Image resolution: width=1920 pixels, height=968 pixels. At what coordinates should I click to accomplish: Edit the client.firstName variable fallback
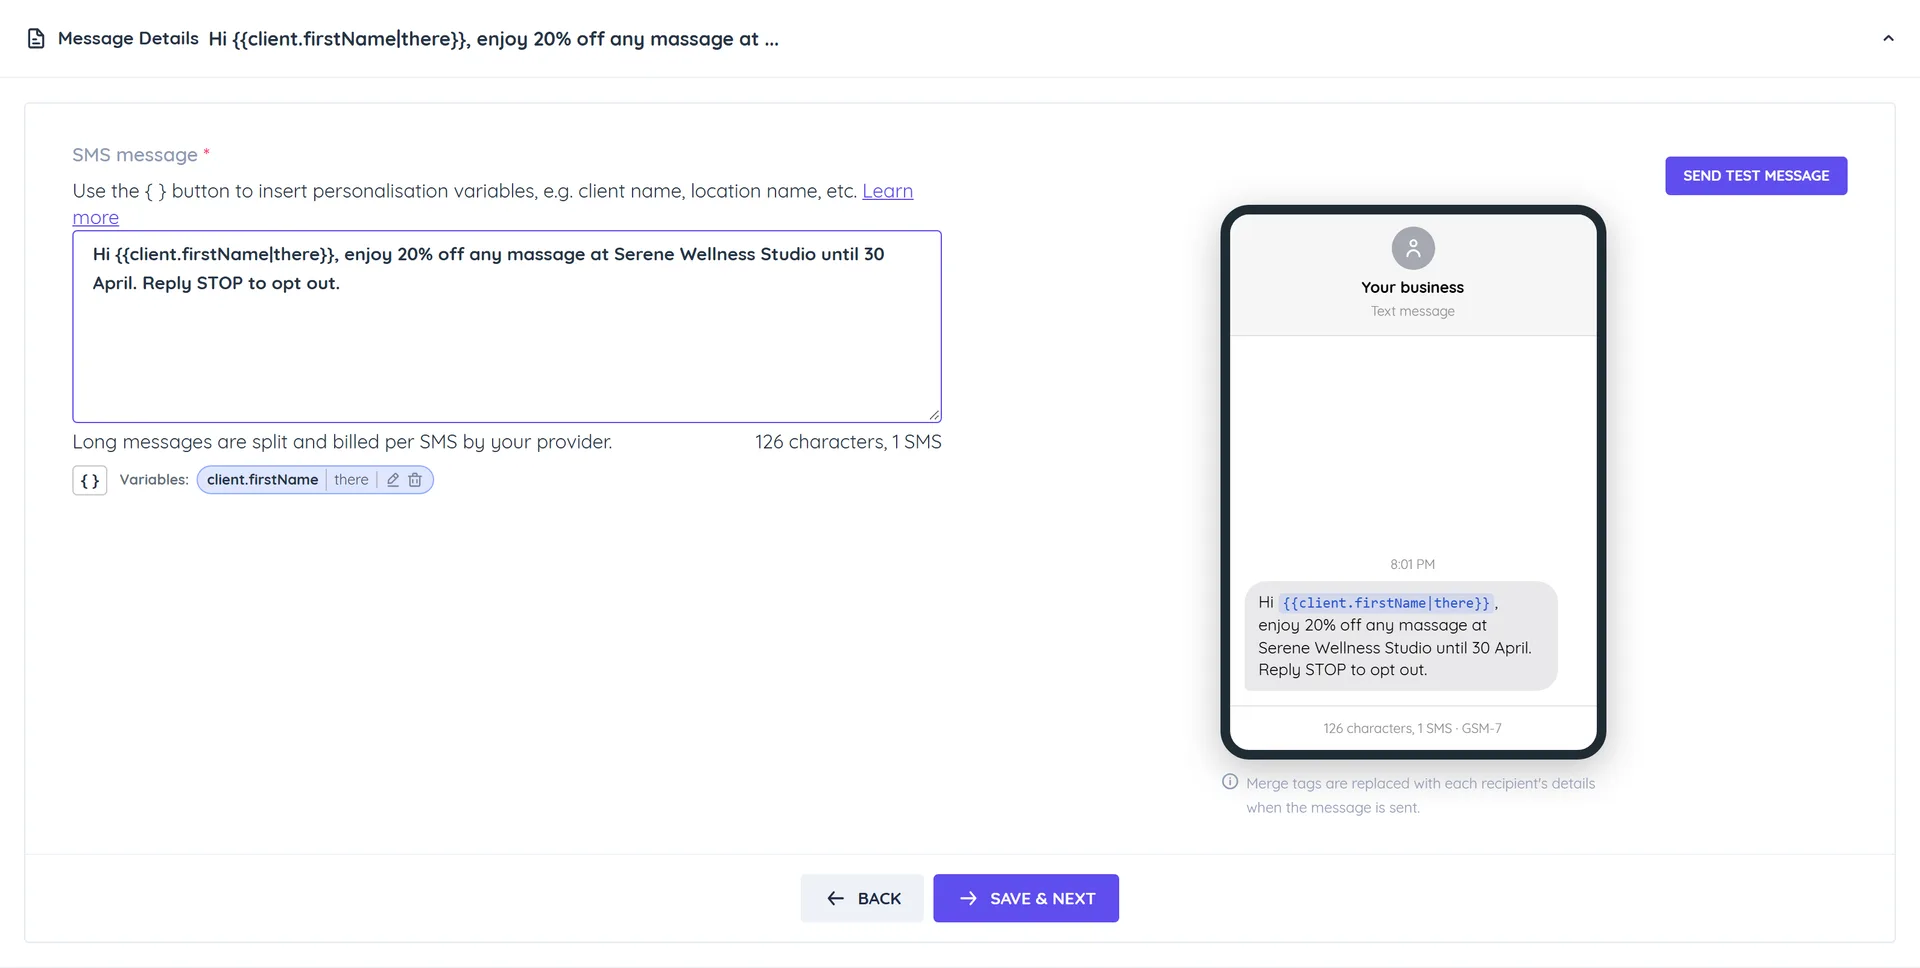(393, 480)
